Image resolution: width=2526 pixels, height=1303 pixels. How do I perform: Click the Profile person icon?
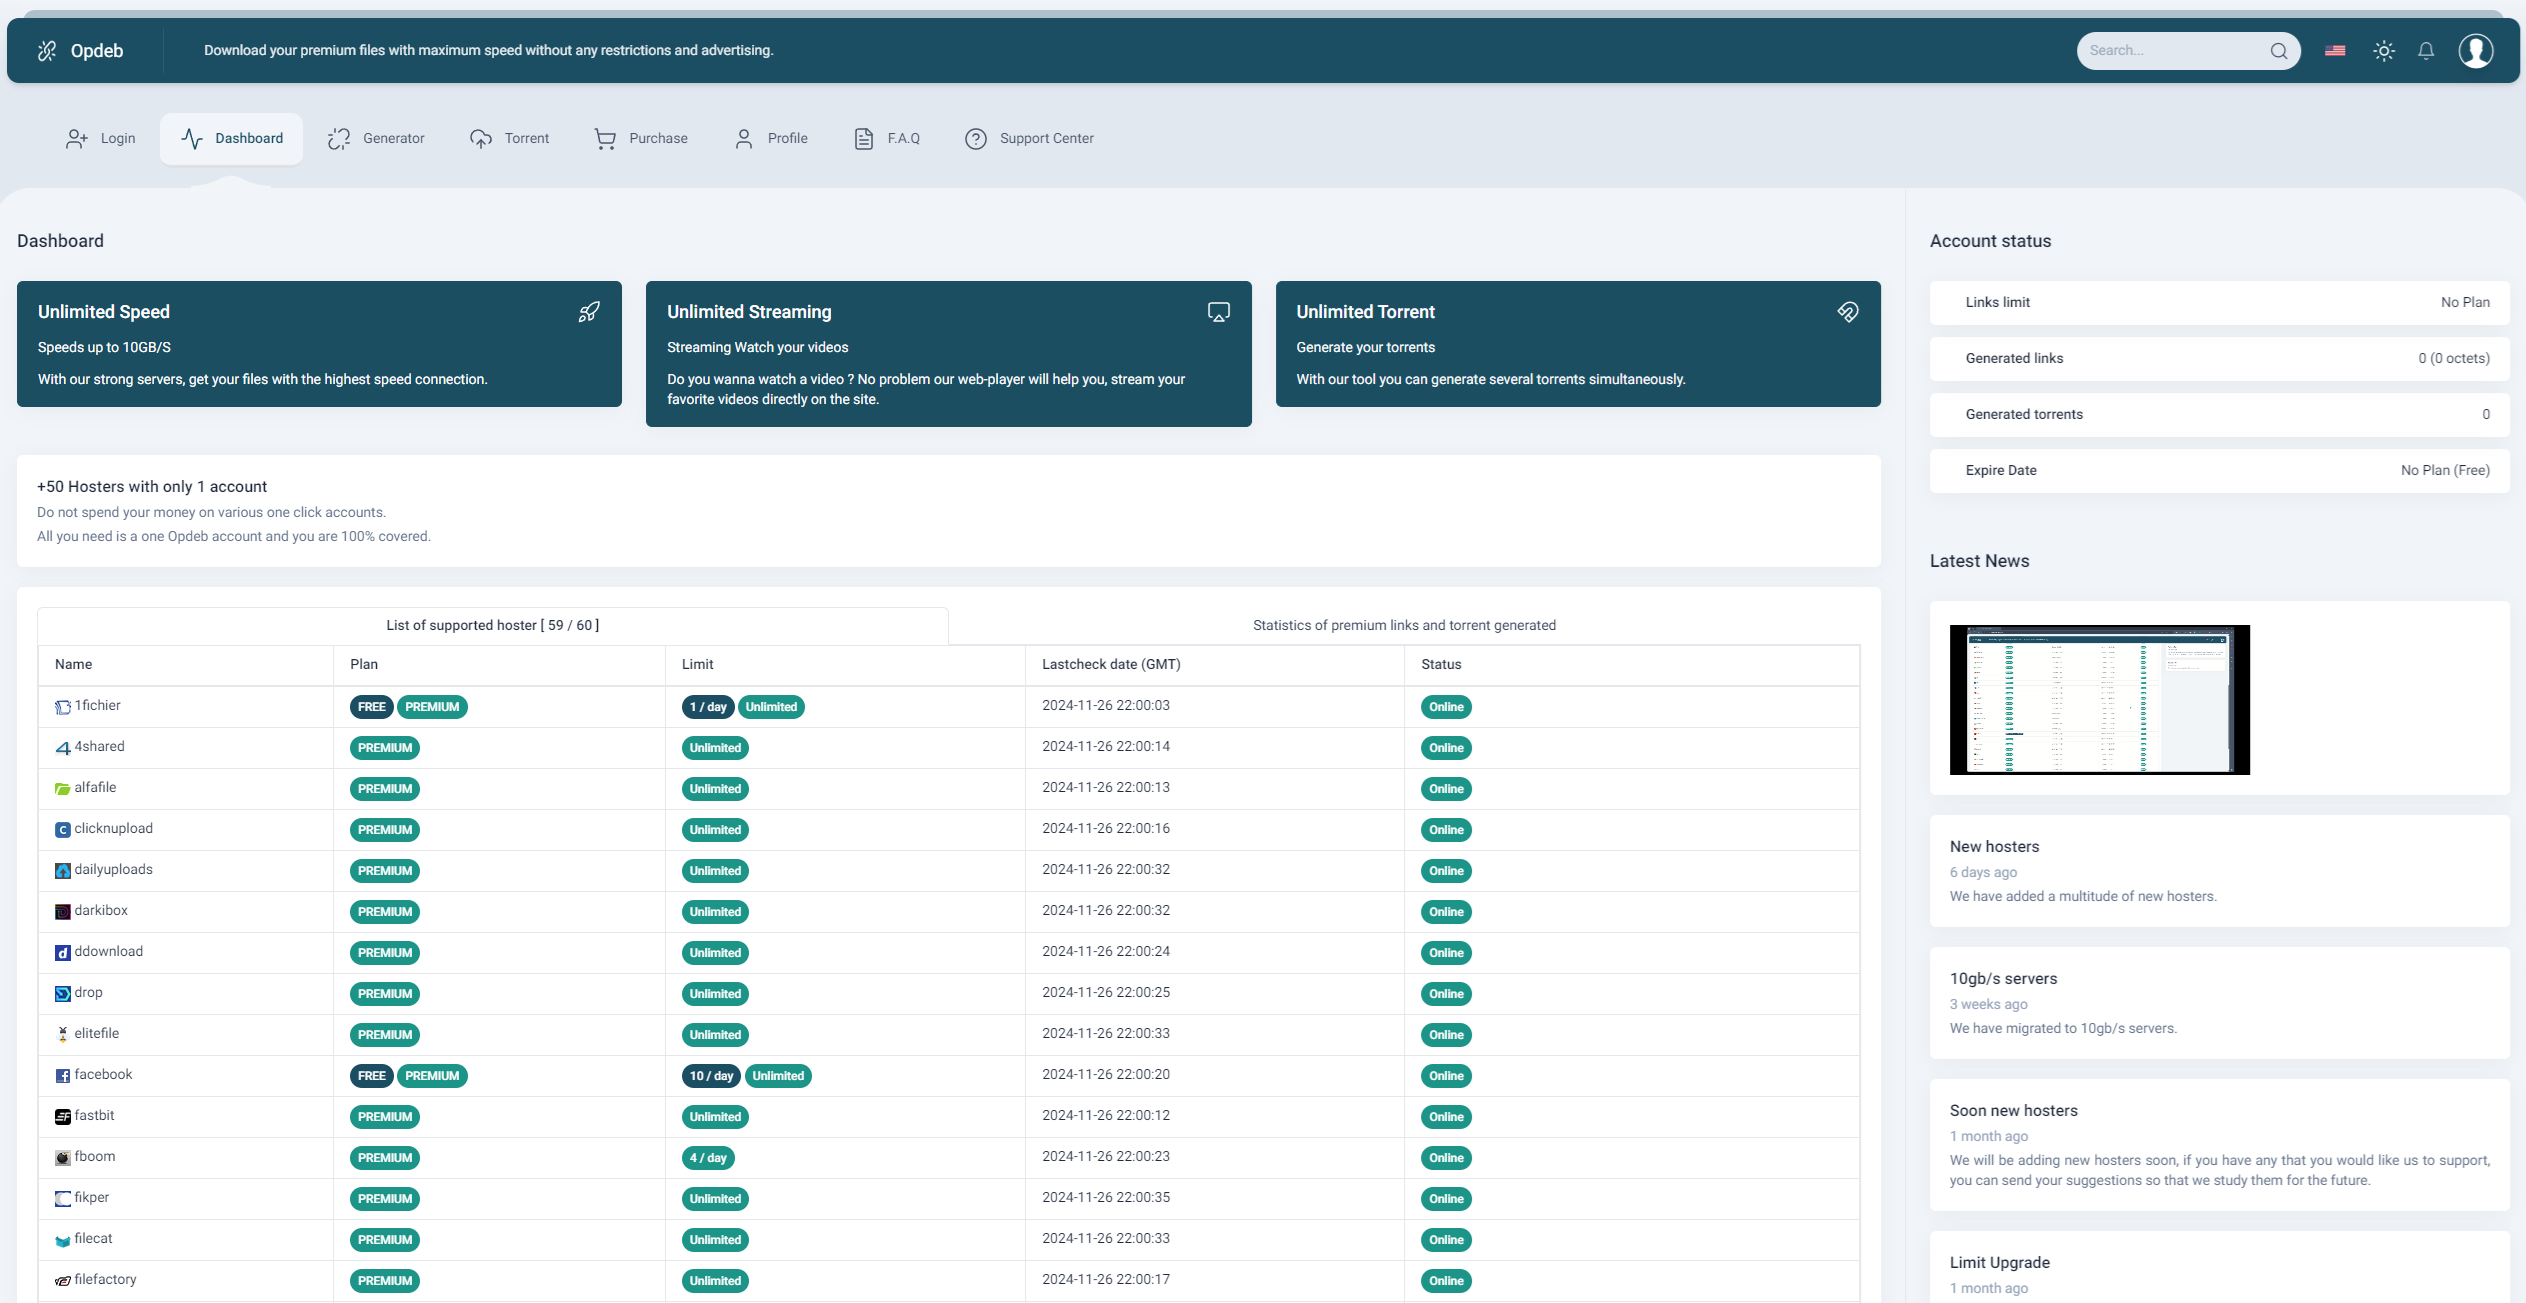pos(743,138)
